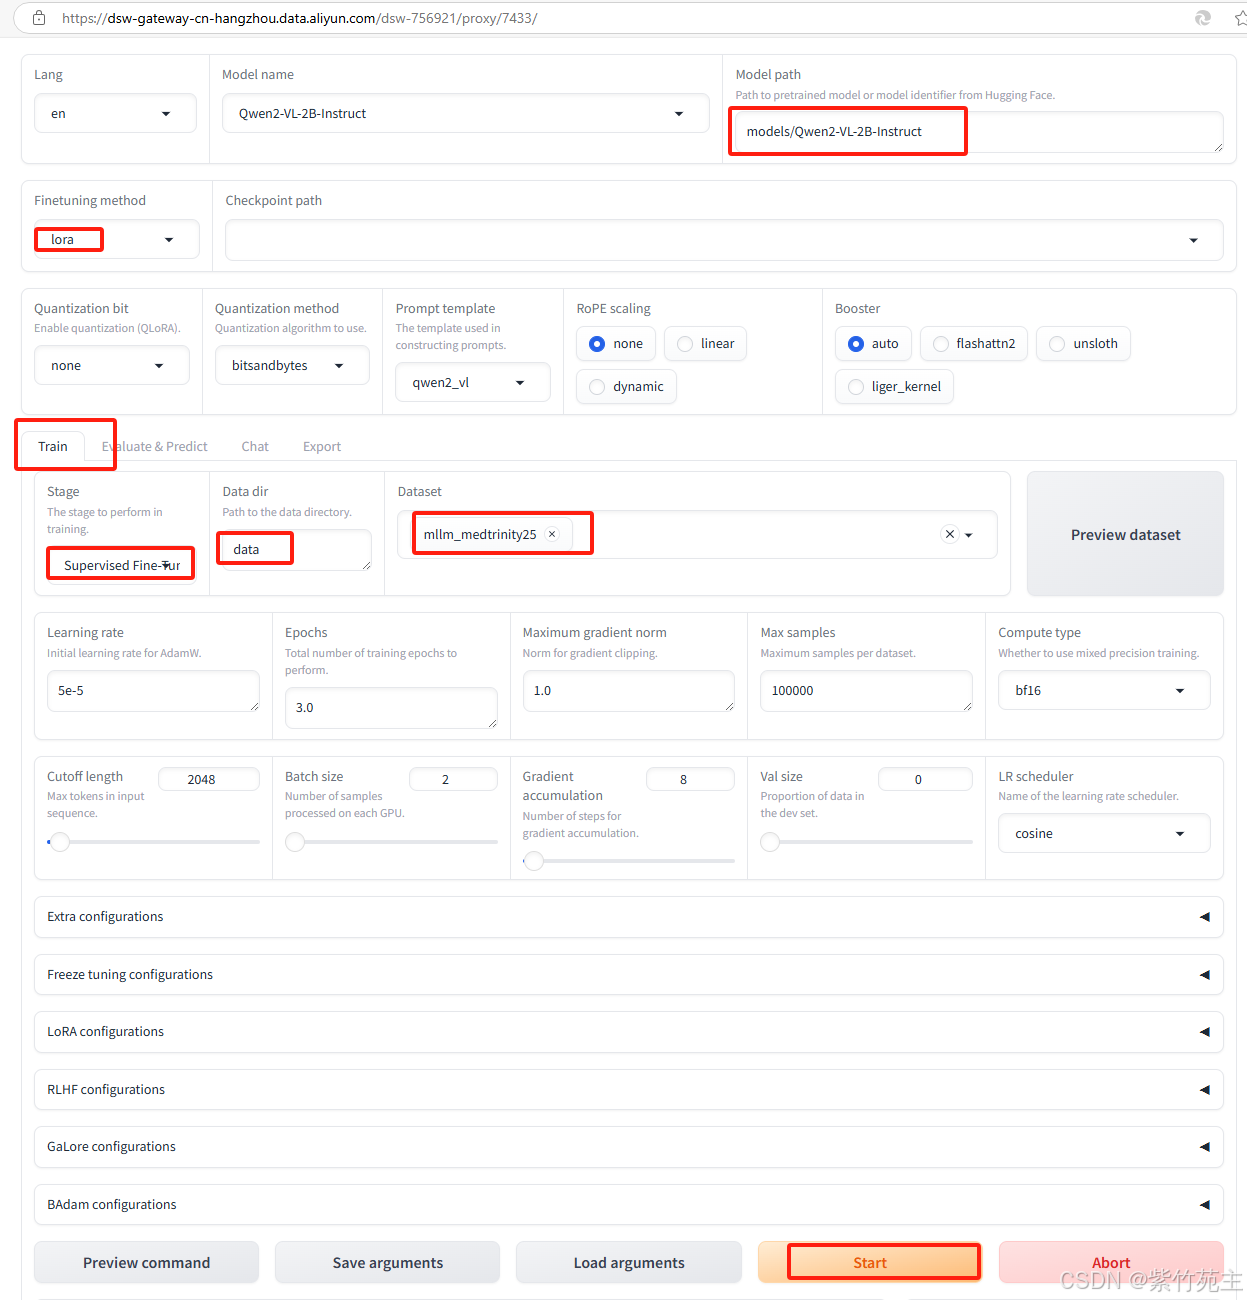Open Compute type bf16 dropdown

coord(1104,691)
